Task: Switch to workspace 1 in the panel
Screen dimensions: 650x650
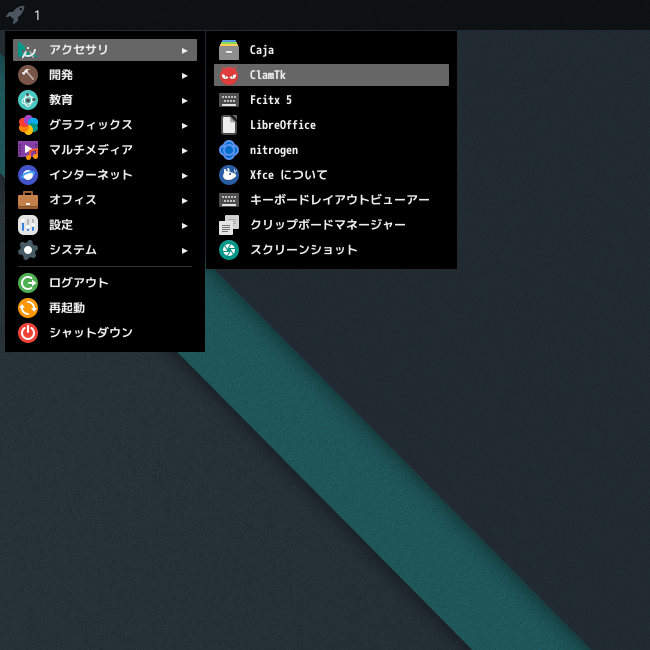Action: (x=37, y=15)
